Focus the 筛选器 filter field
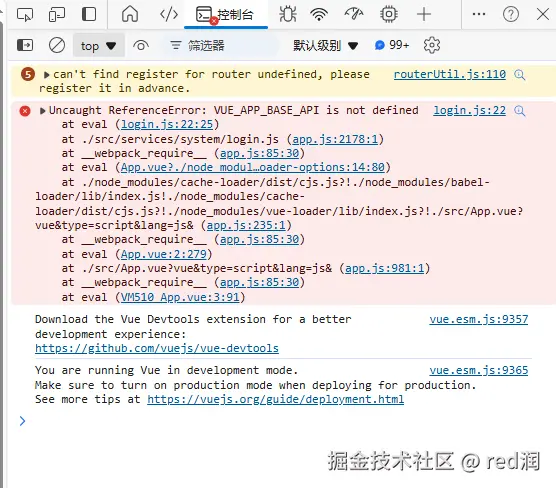The height and width of the screenshot is (488, 556). (x=220, y=45)
